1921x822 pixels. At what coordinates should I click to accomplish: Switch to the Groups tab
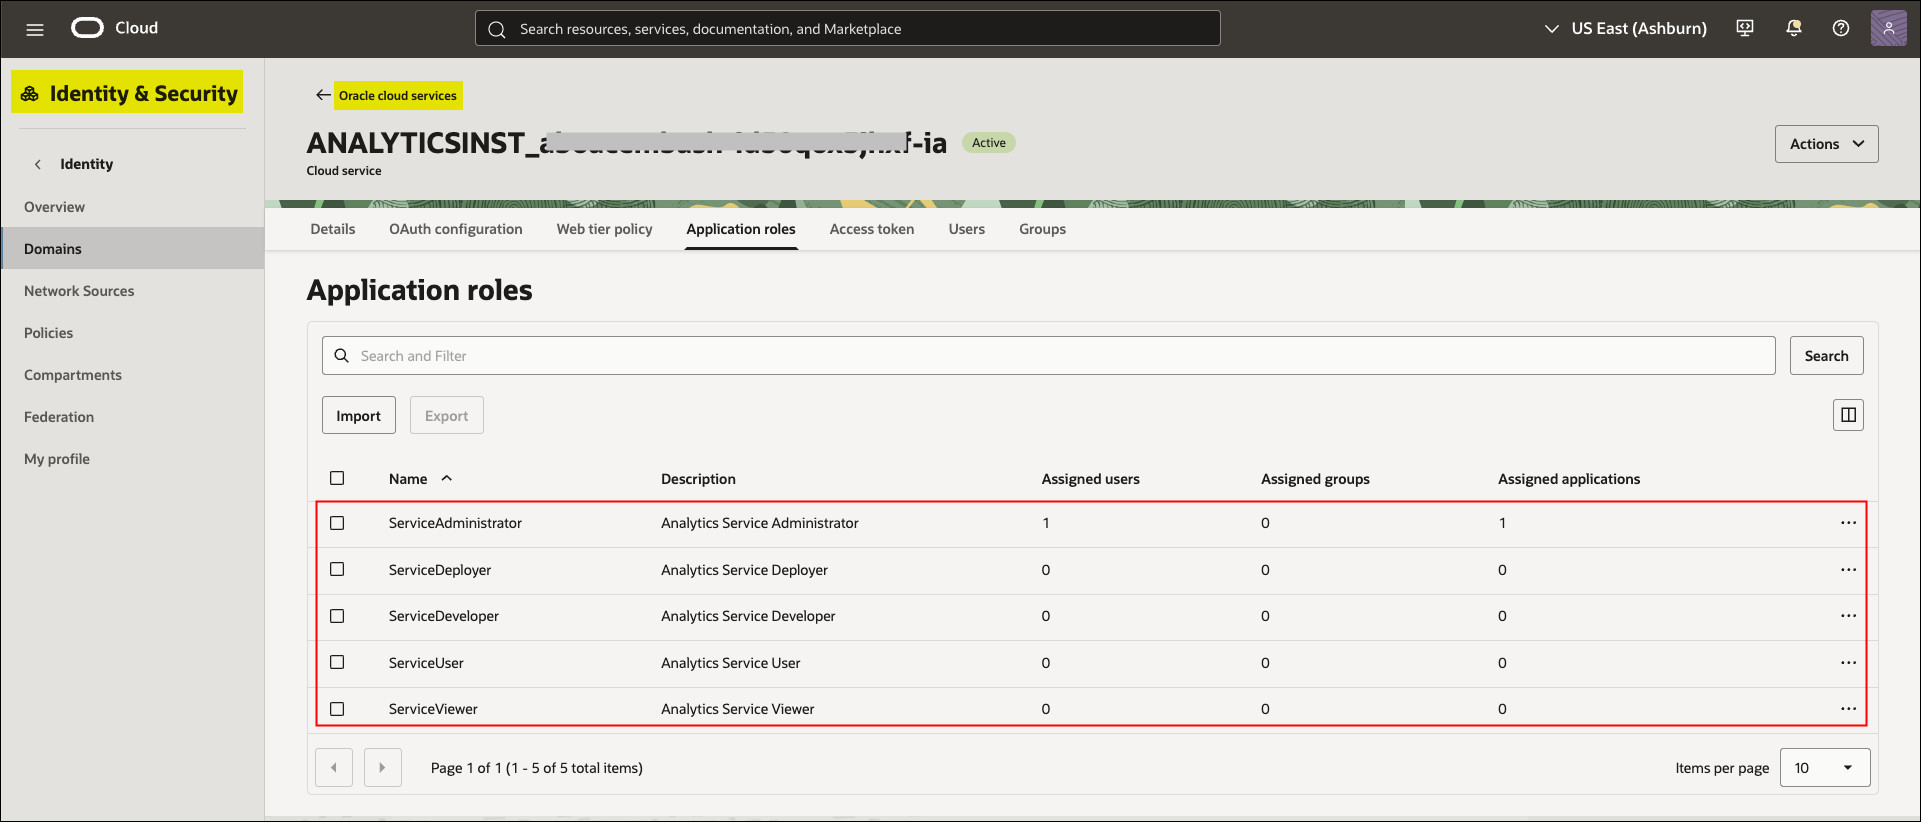(1042, 229)
